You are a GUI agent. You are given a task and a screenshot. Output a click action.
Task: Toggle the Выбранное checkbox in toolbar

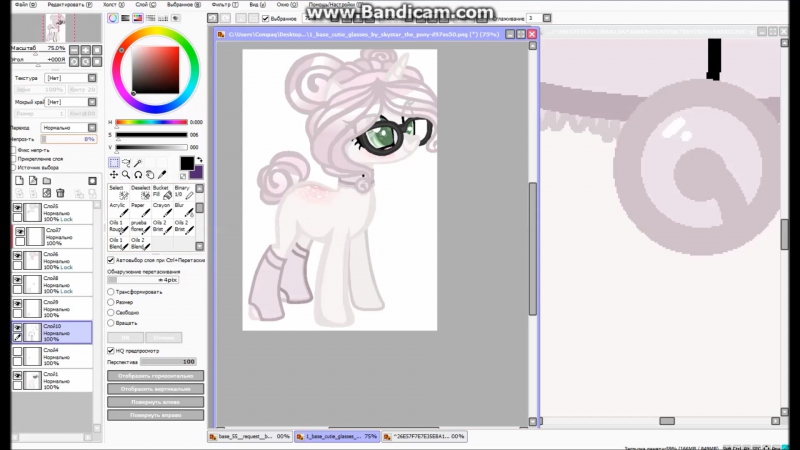coord(265,18)
